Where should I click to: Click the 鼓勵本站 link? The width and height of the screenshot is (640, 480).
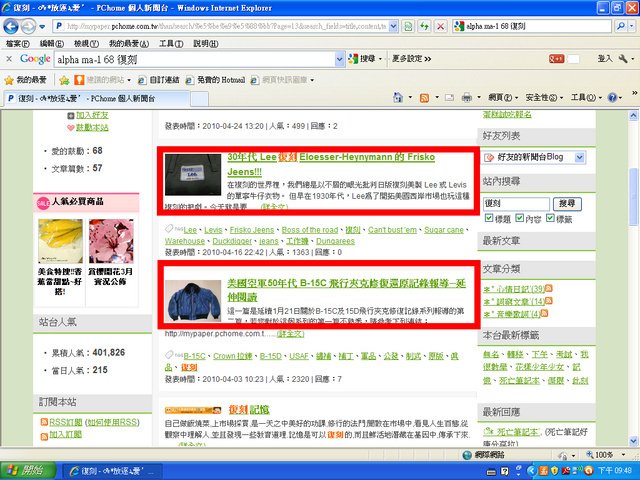[92, 127]
